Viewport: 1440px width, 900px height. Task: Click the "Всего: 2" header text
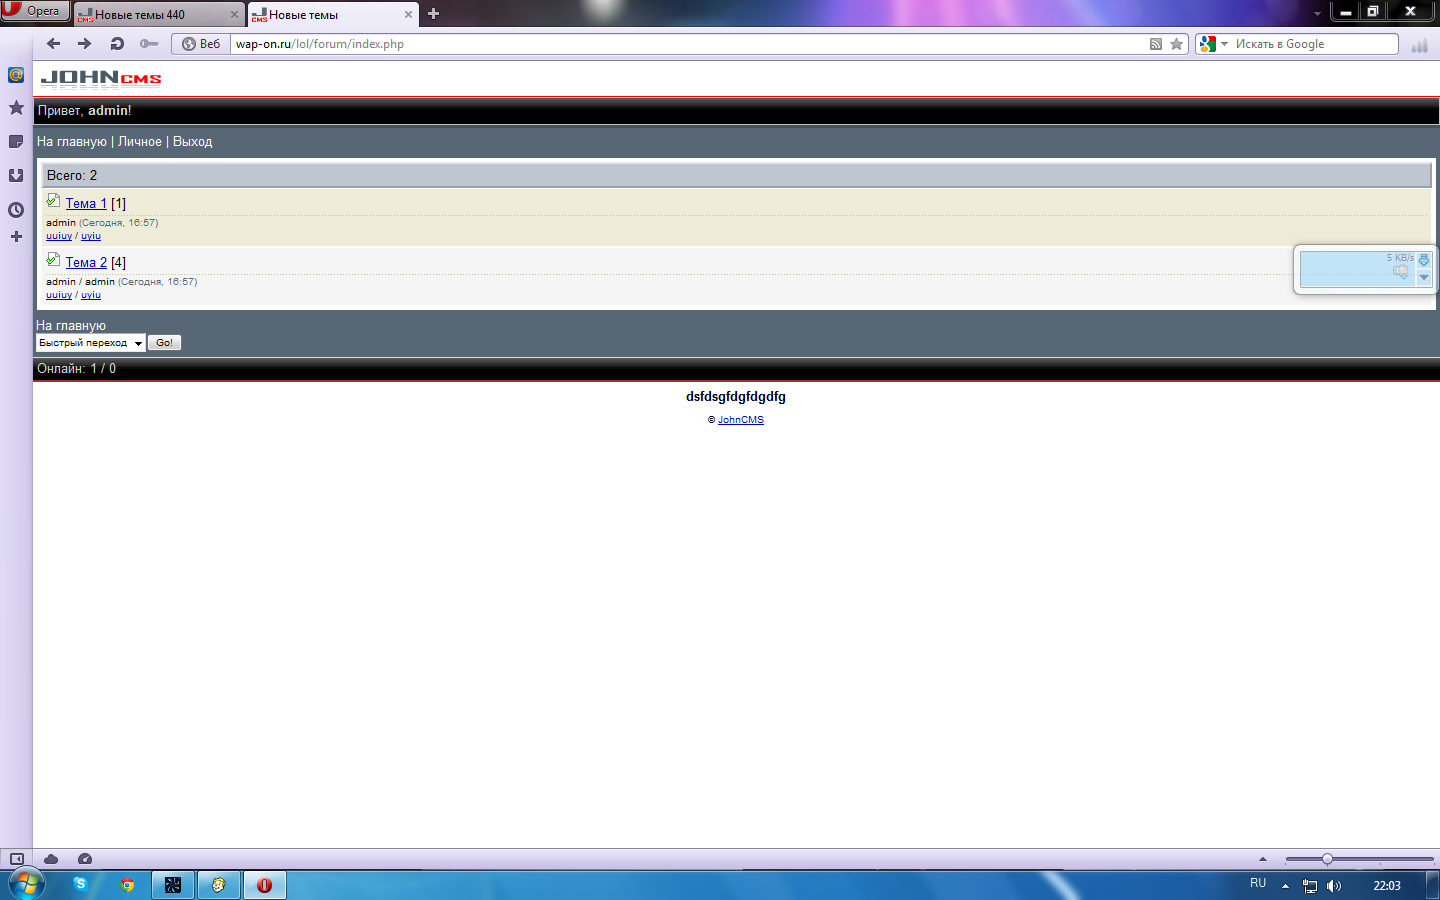72,176
